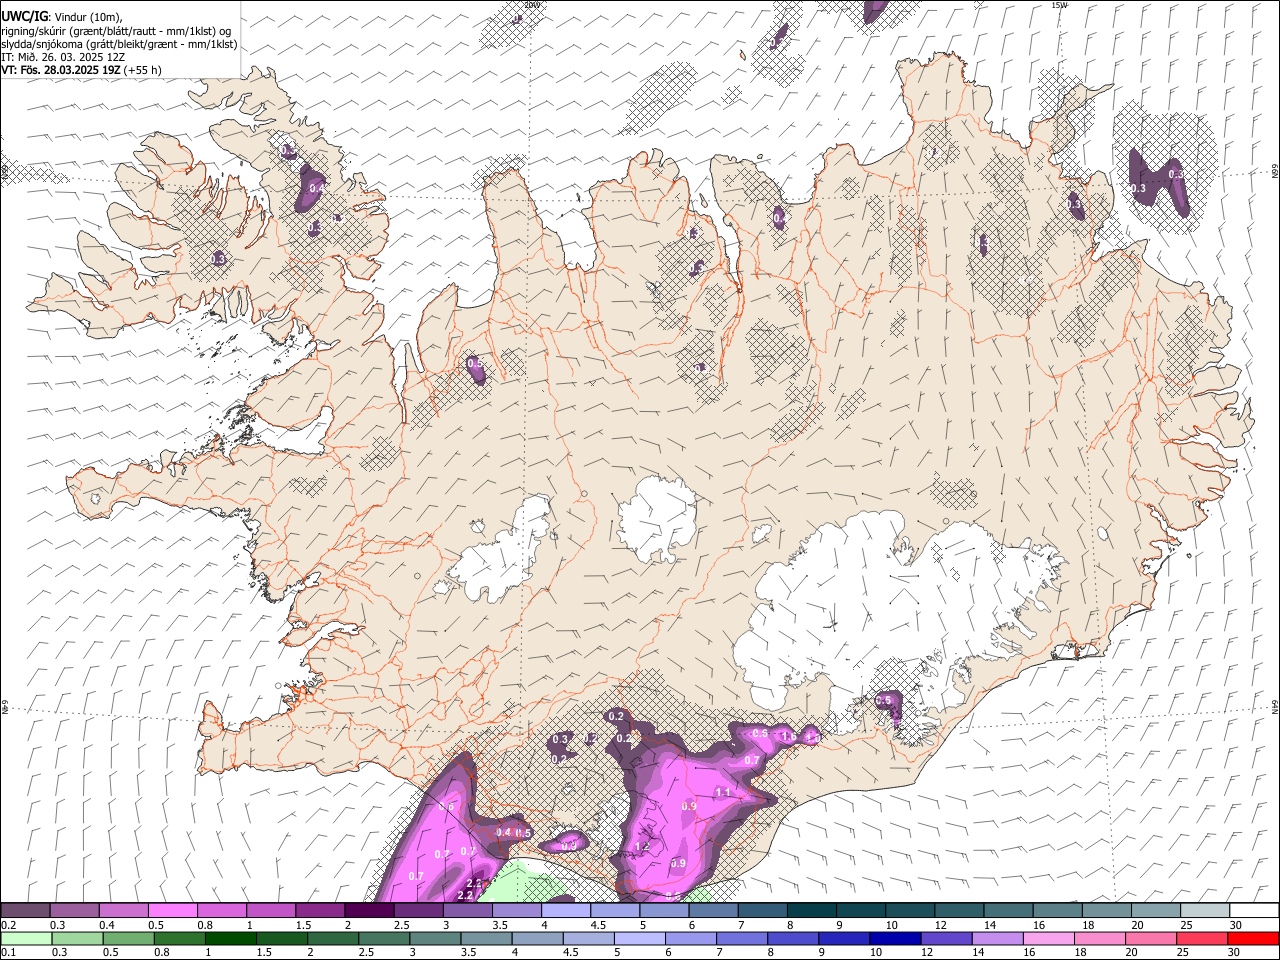1280x960 pixels.
Task: Pick the upper legend swatch between 3.5 and 4
Action: click(516, 911)
